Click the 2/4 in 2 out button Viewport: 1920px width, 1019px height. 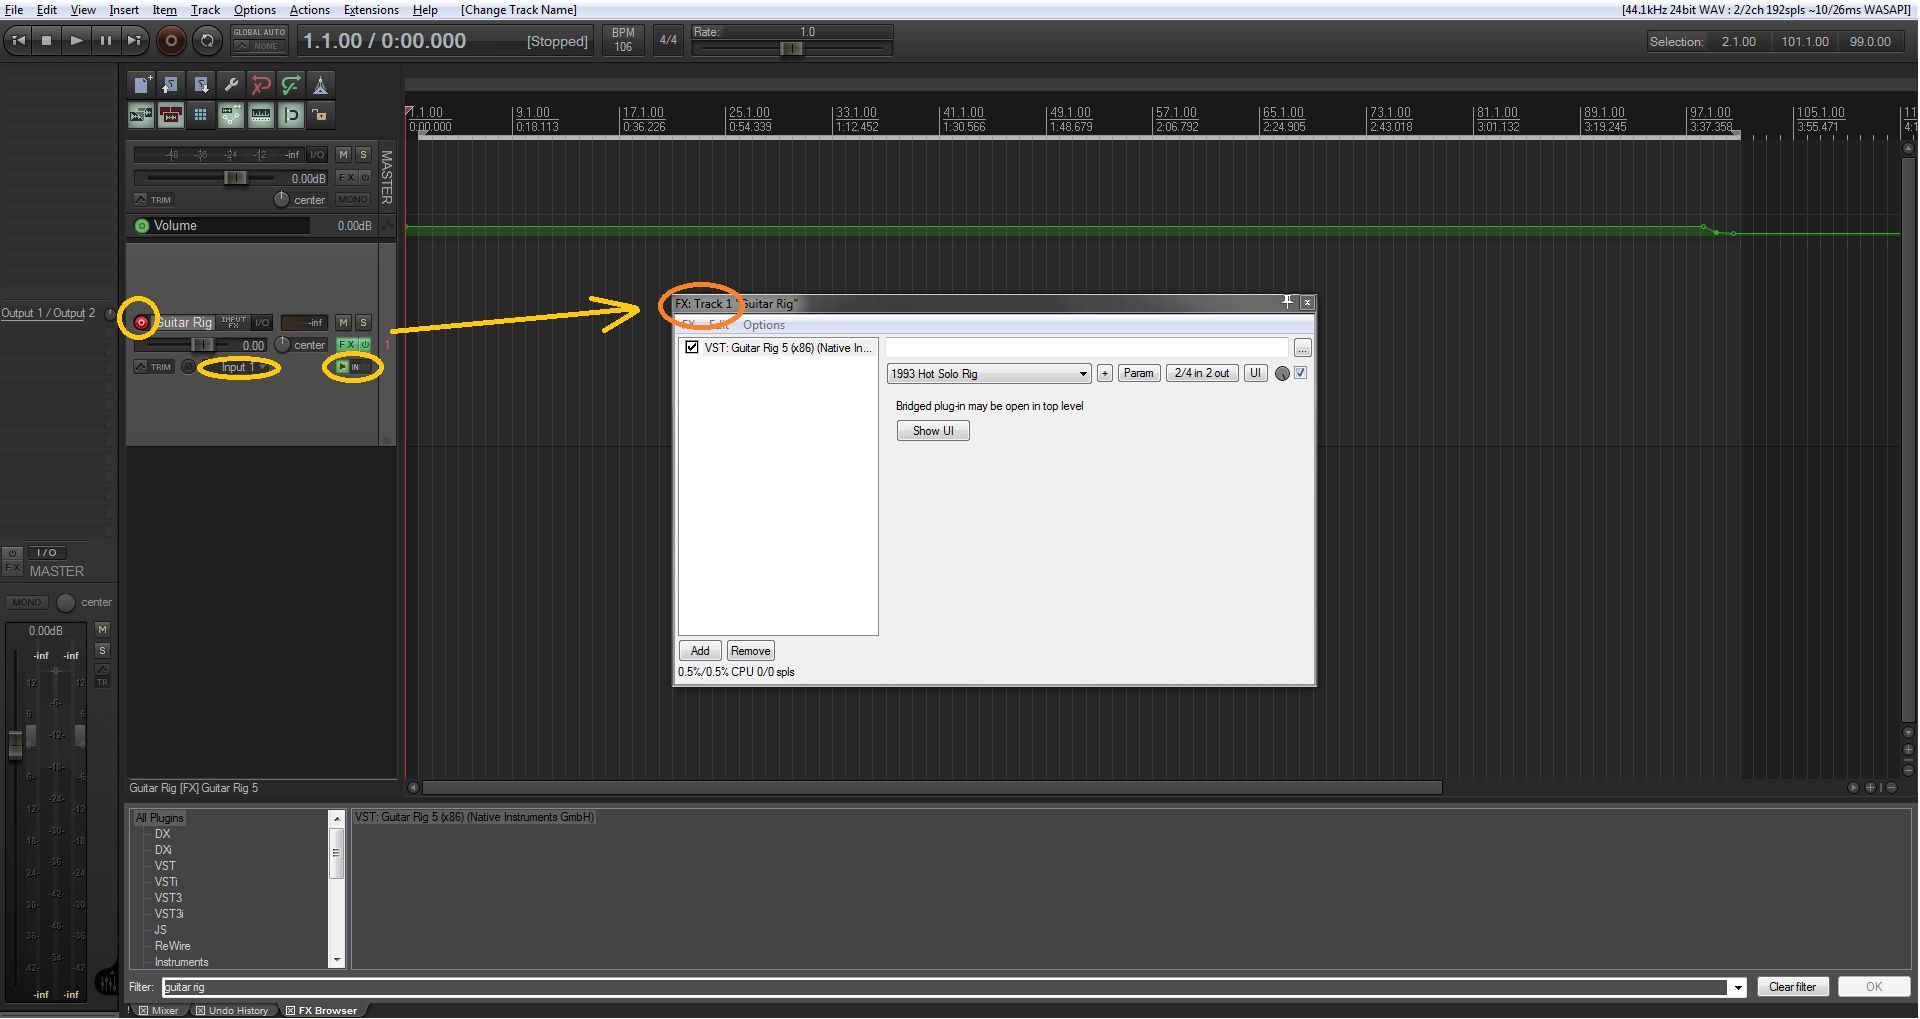(x=1202, y=373)
